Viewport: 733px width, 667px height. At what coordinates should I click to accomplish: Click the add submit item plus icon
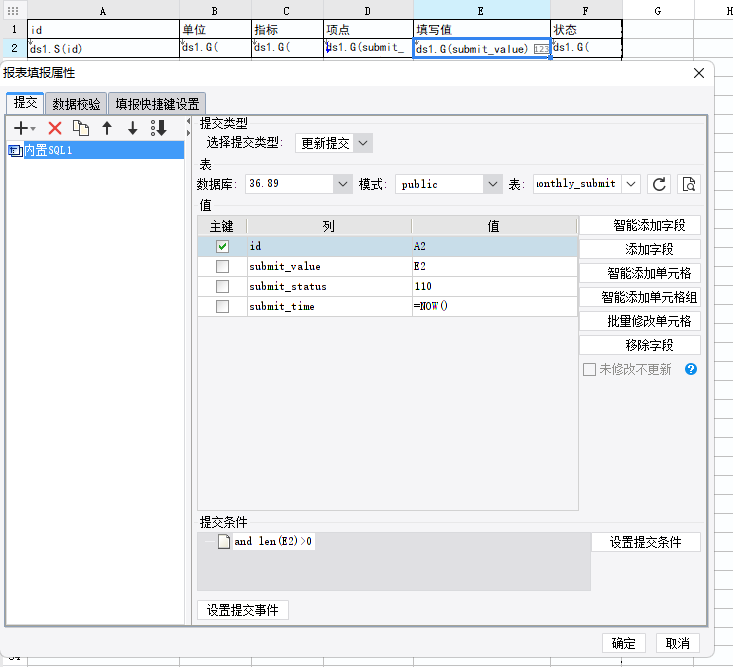[22, 128]
